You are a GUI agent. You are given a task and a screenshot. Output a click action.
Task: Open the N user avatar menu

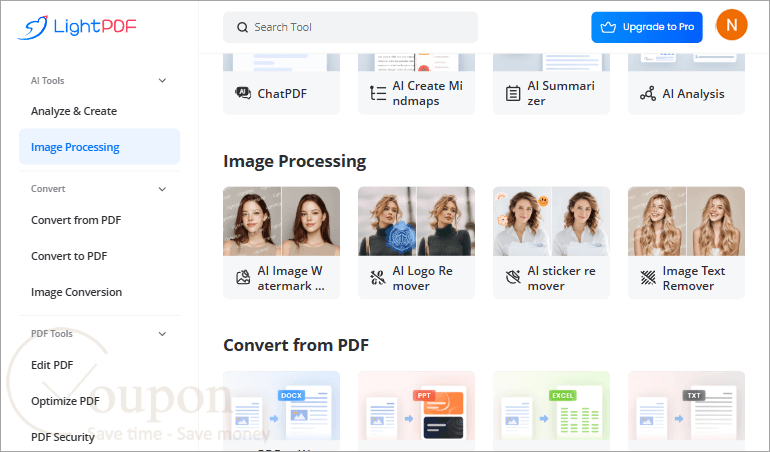pyautogui.click(x=731, y=25)
